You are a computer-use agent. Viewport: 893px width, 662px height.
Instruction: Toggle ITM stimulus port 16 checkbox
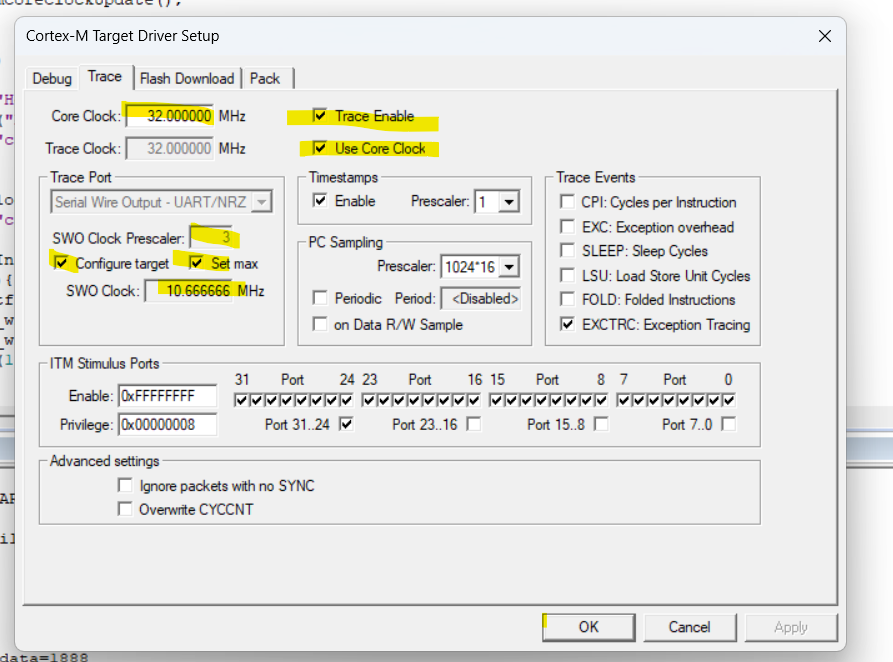(x=474, y=401)
